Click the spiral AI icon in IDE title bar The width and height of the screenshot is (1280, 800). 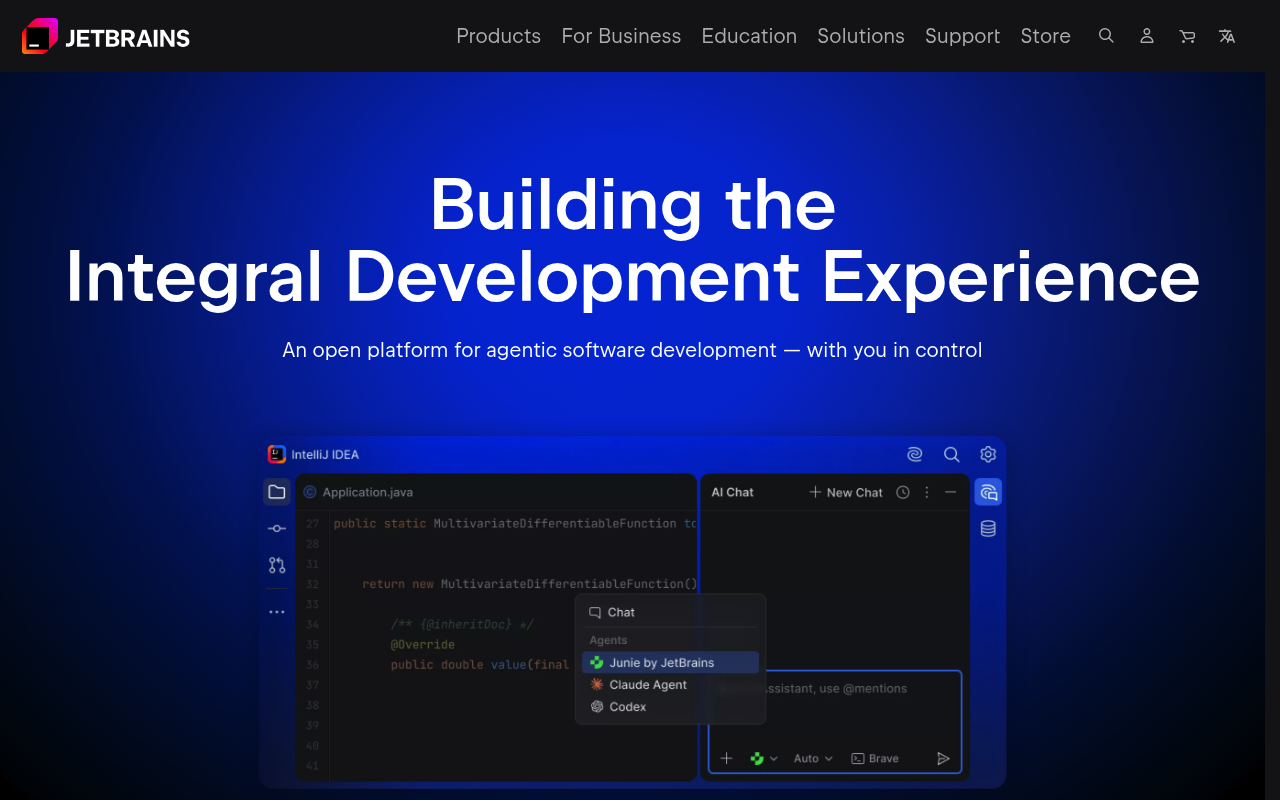coord(914,454)
